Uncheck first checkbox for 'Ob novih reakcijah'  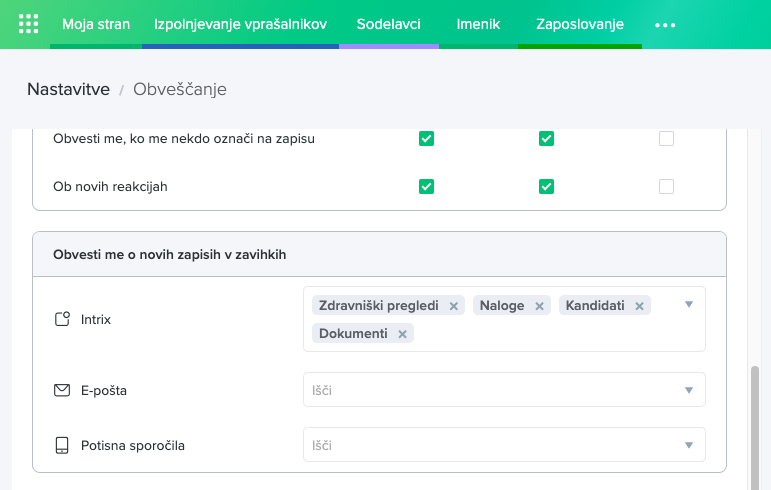[426, 186]
